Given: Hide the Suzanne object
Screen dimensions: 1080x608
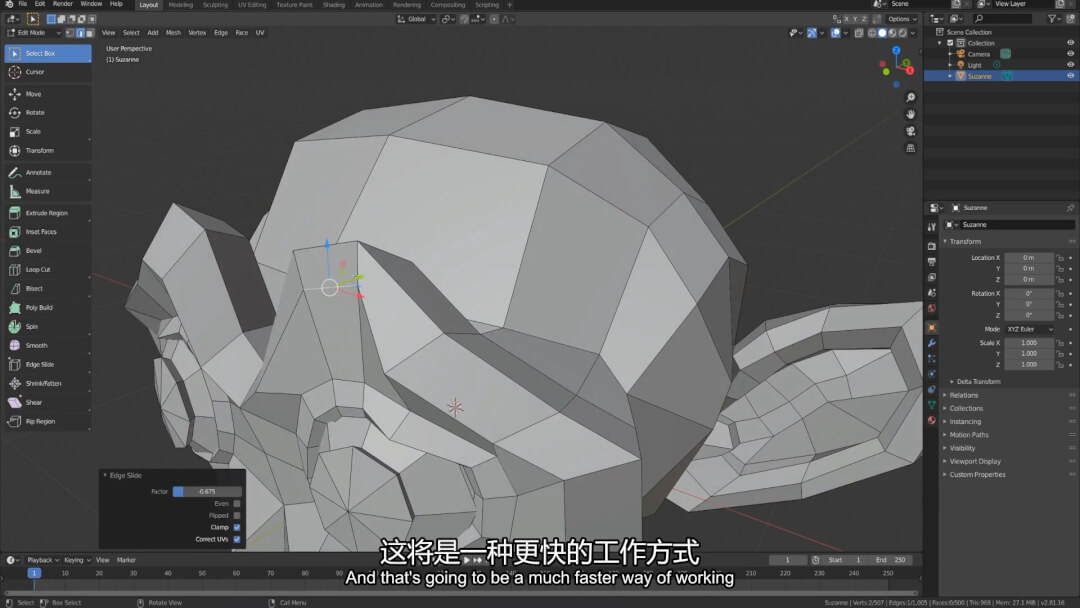Looking at the screenshot, I should coord(1070,76).
